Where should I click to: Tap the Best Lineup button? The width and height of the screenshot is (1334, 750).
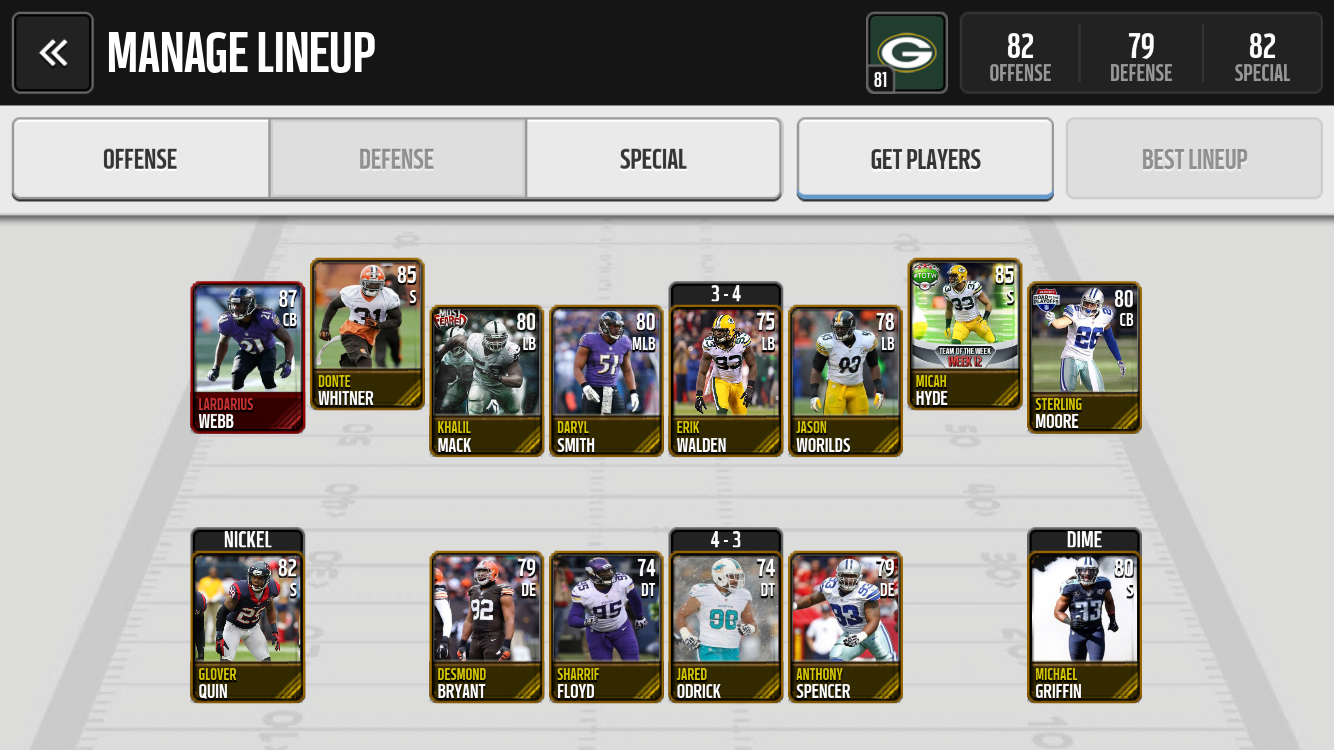[1194, 159]
